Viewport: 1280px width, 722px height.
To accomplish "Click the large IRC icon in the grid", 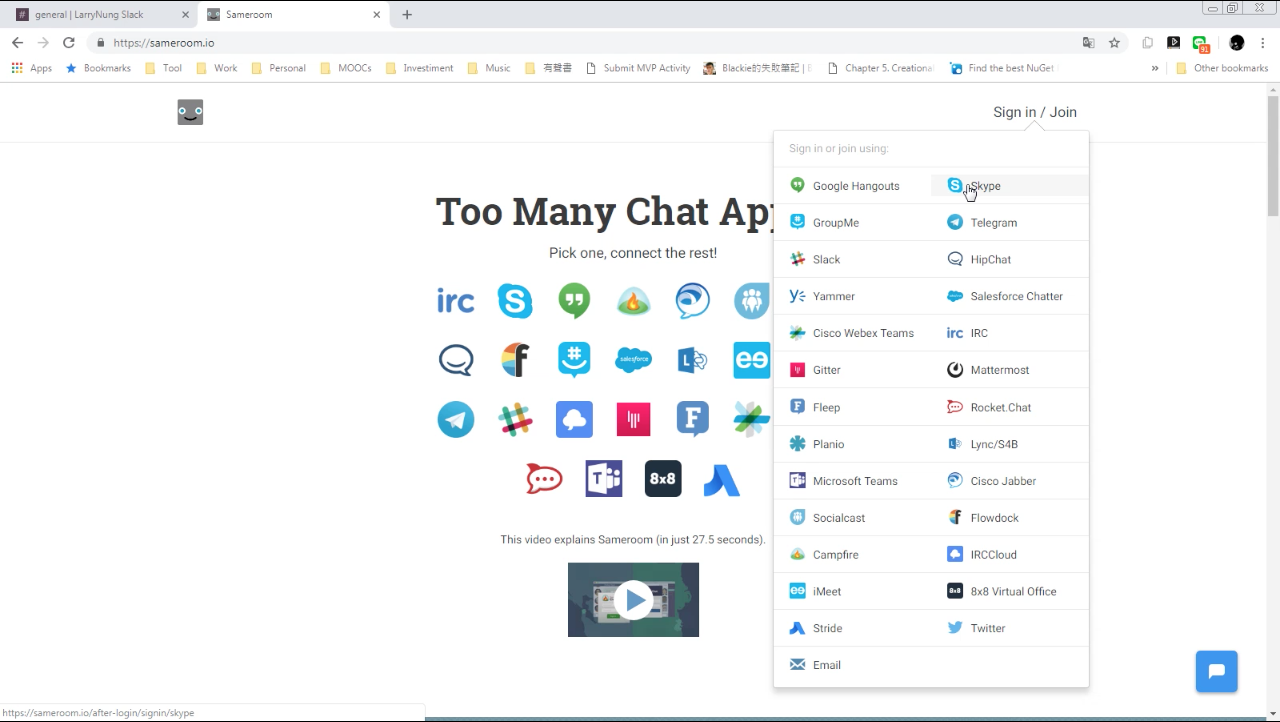I will [455, 300].
